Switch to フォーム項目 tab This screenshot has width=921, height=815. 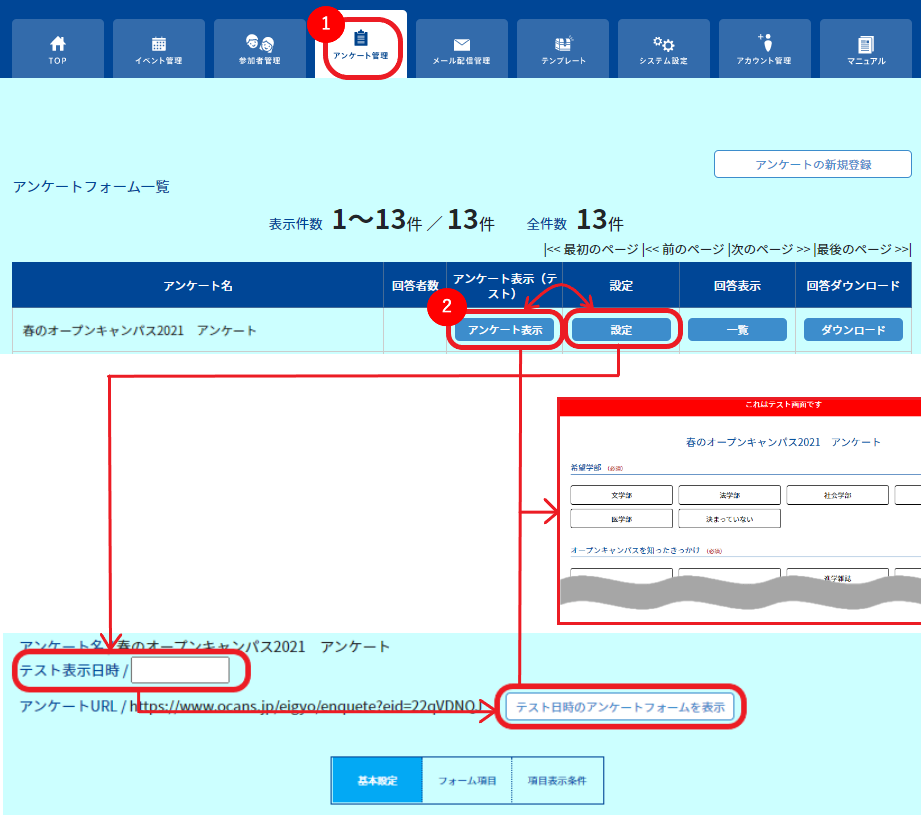point(467,780)
